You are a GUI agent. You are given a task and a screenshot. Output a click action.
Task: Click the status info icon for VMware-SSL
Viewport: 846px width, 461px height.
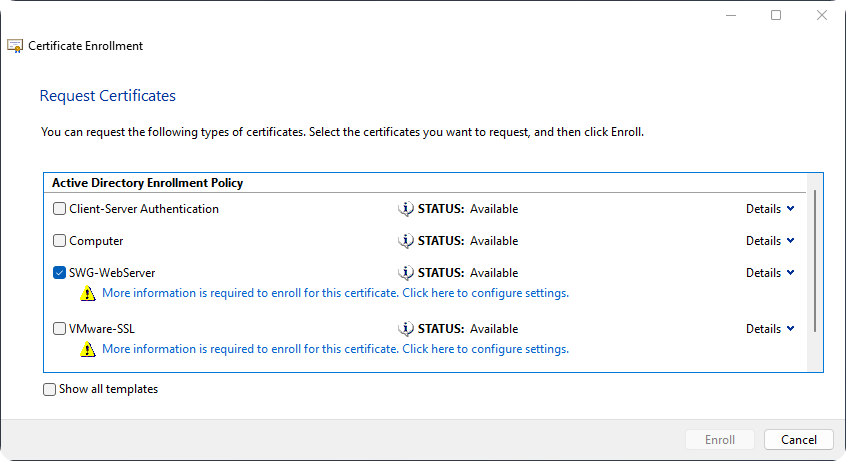[406, 329]
